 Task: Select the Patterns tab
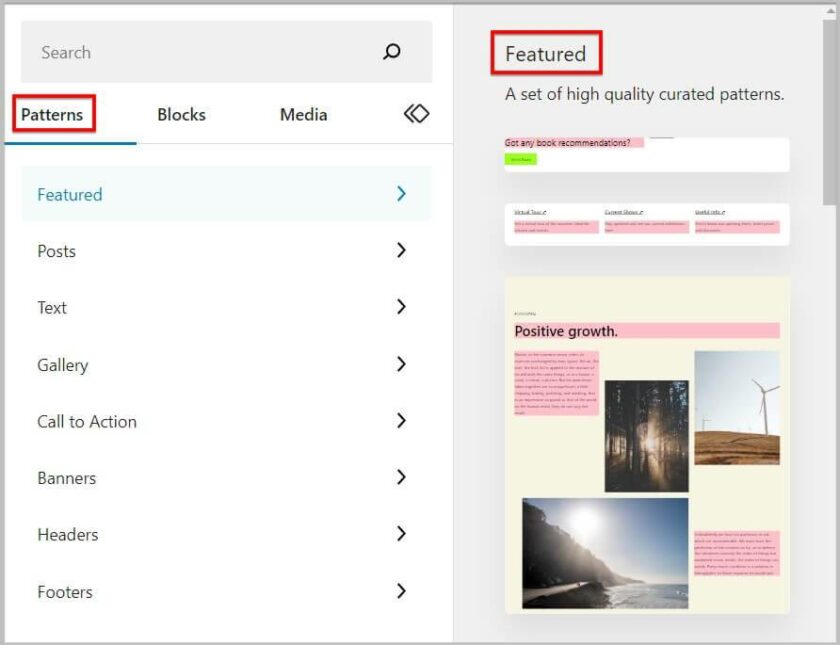(54, 114)
